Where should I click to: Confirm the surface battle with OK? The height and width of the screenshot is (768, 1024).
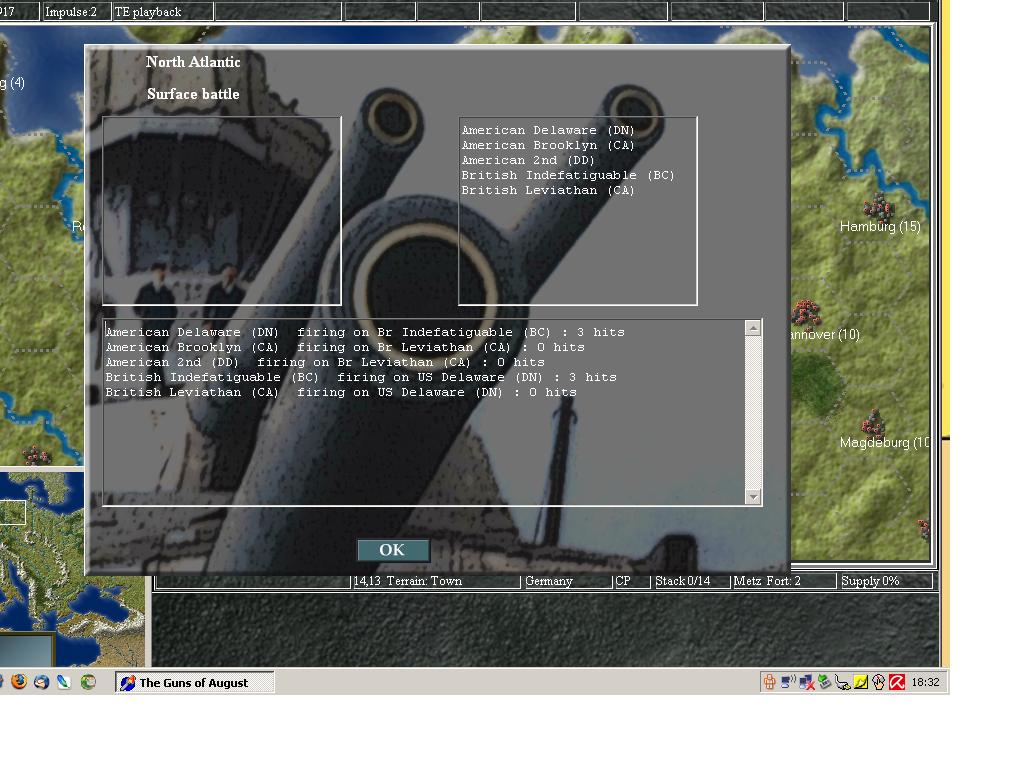point(393,550)
